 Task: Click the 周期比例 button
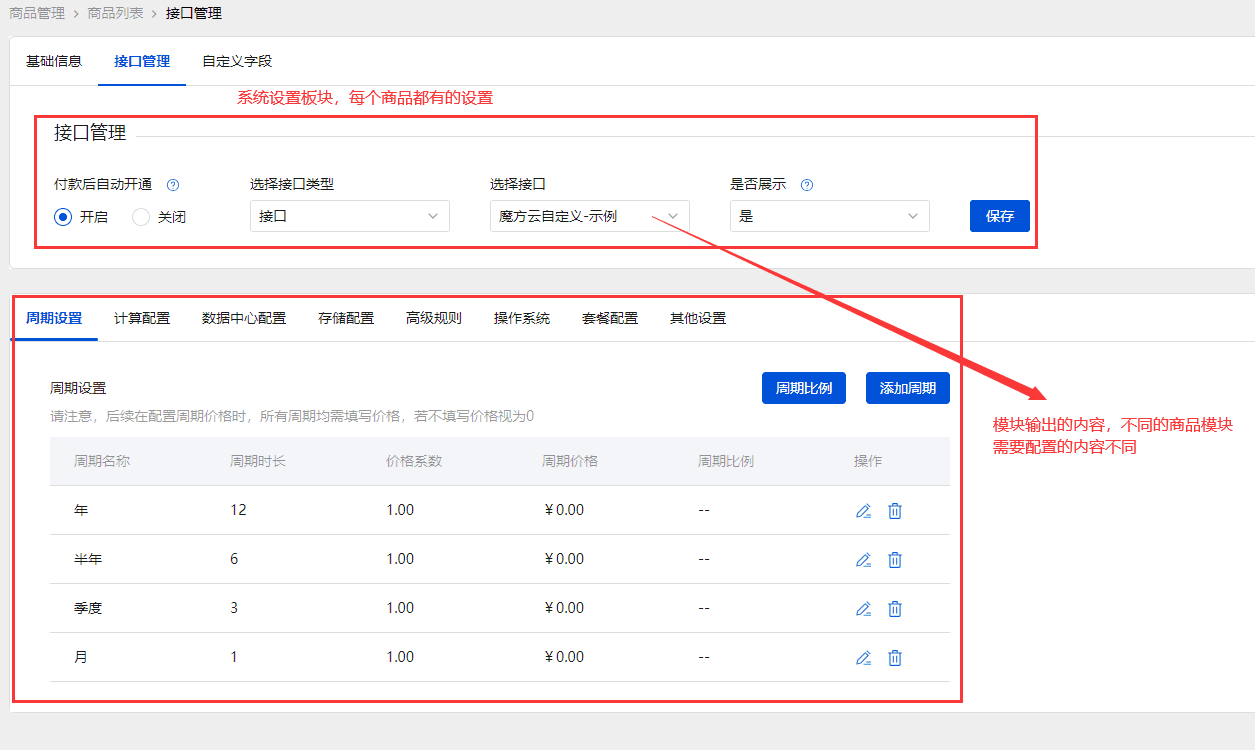[x=804, y=388]
